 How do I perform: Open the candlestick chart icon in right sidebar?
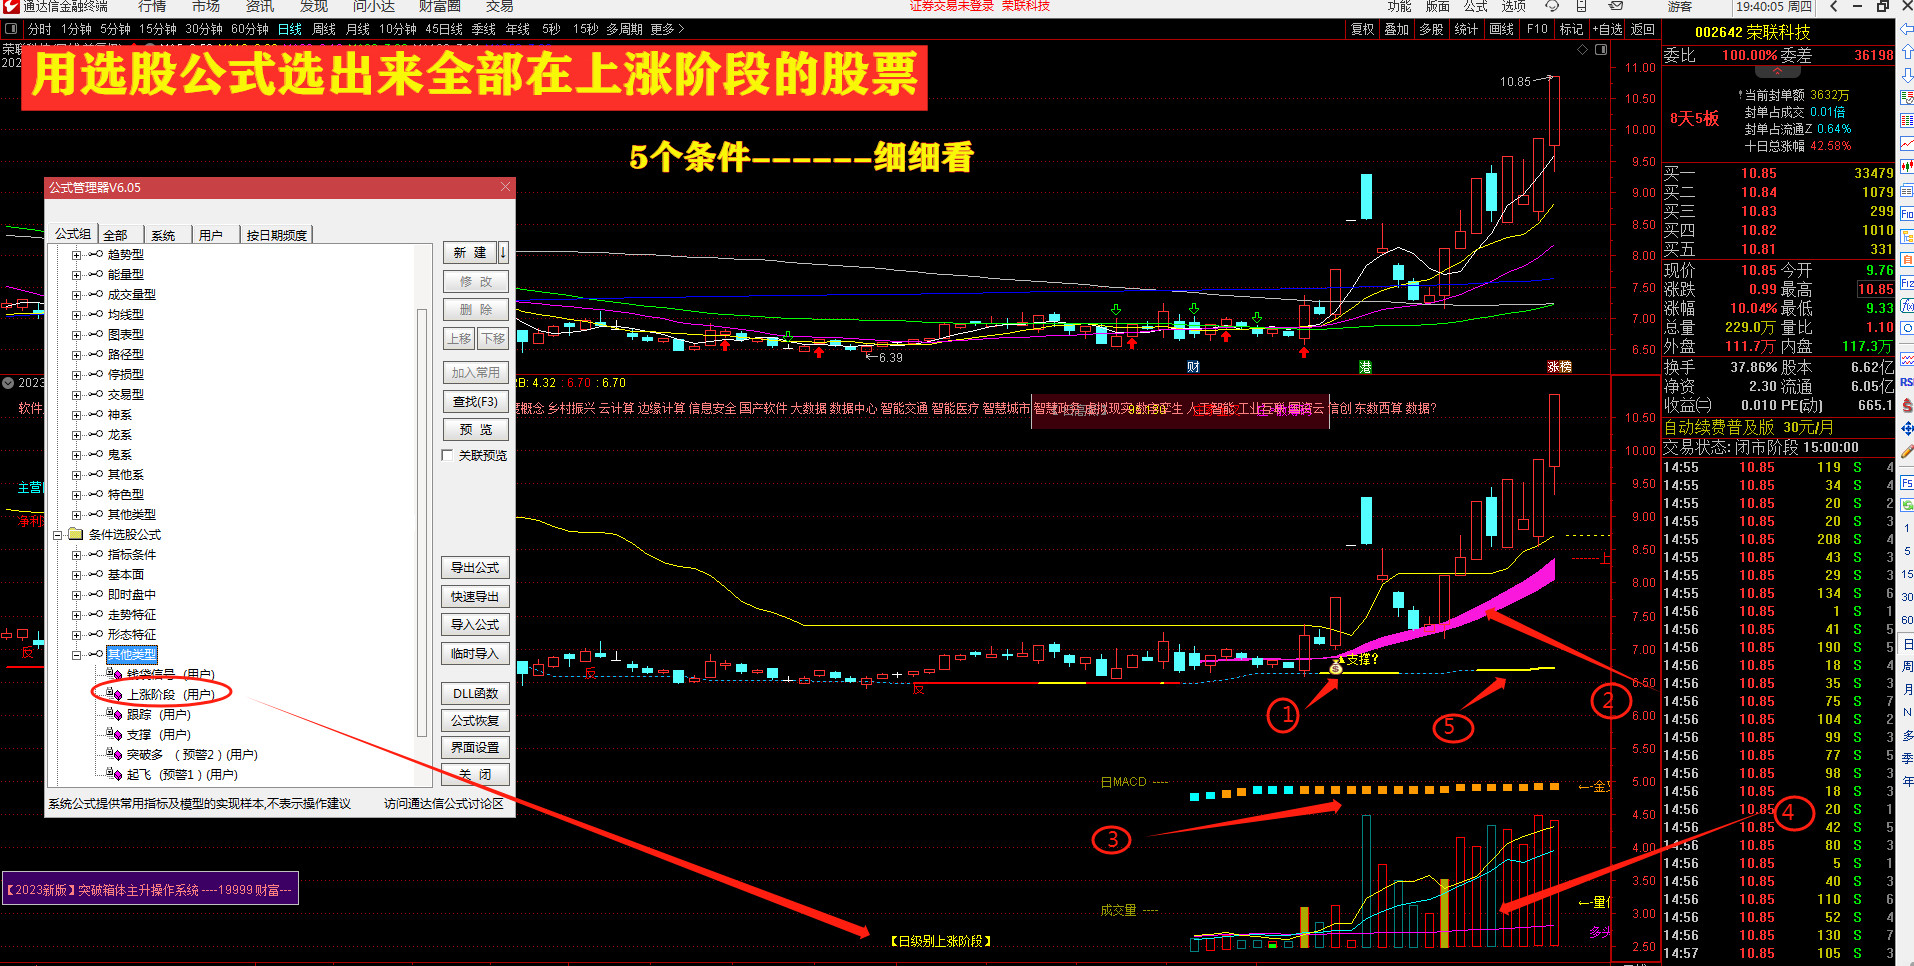(1907, 167)
